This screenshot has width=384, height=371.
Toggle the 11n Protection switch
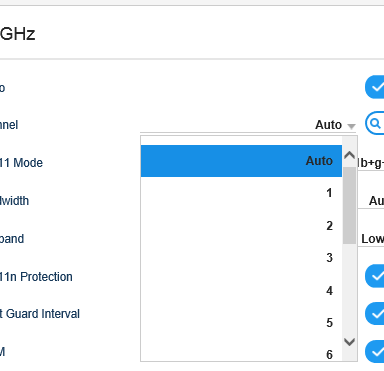coord(375,276)
